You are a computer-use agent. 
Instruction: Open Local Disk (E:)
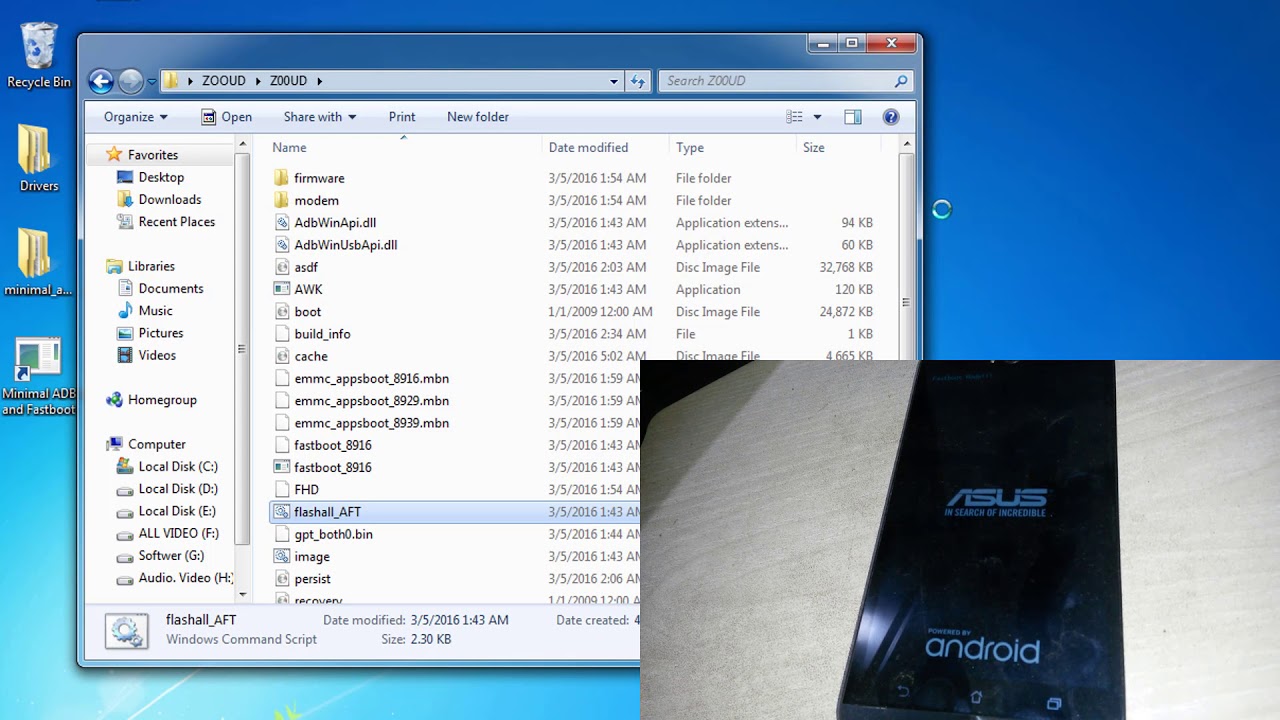click(167, 511)
